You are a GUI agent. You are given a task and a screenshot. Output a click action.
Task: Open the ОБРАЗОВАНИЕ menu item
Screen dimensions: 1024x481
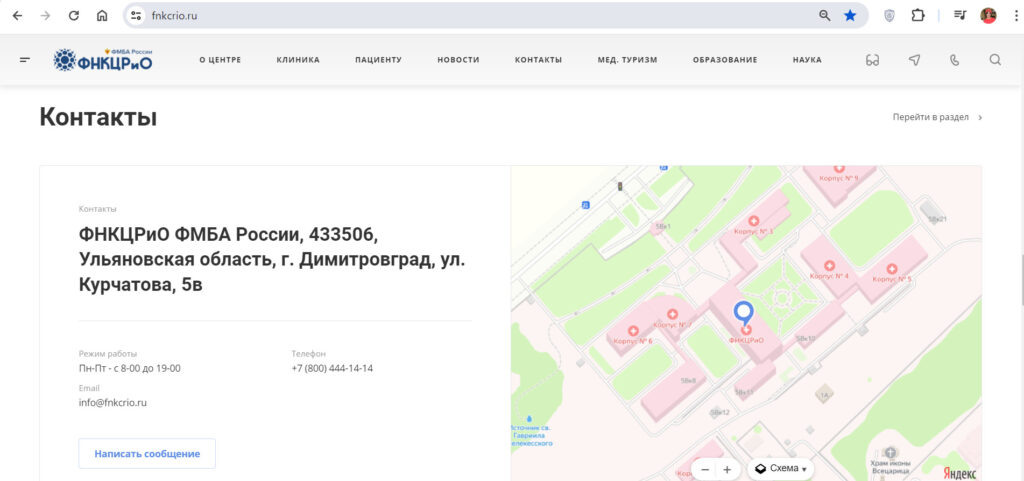pos(725,60)
